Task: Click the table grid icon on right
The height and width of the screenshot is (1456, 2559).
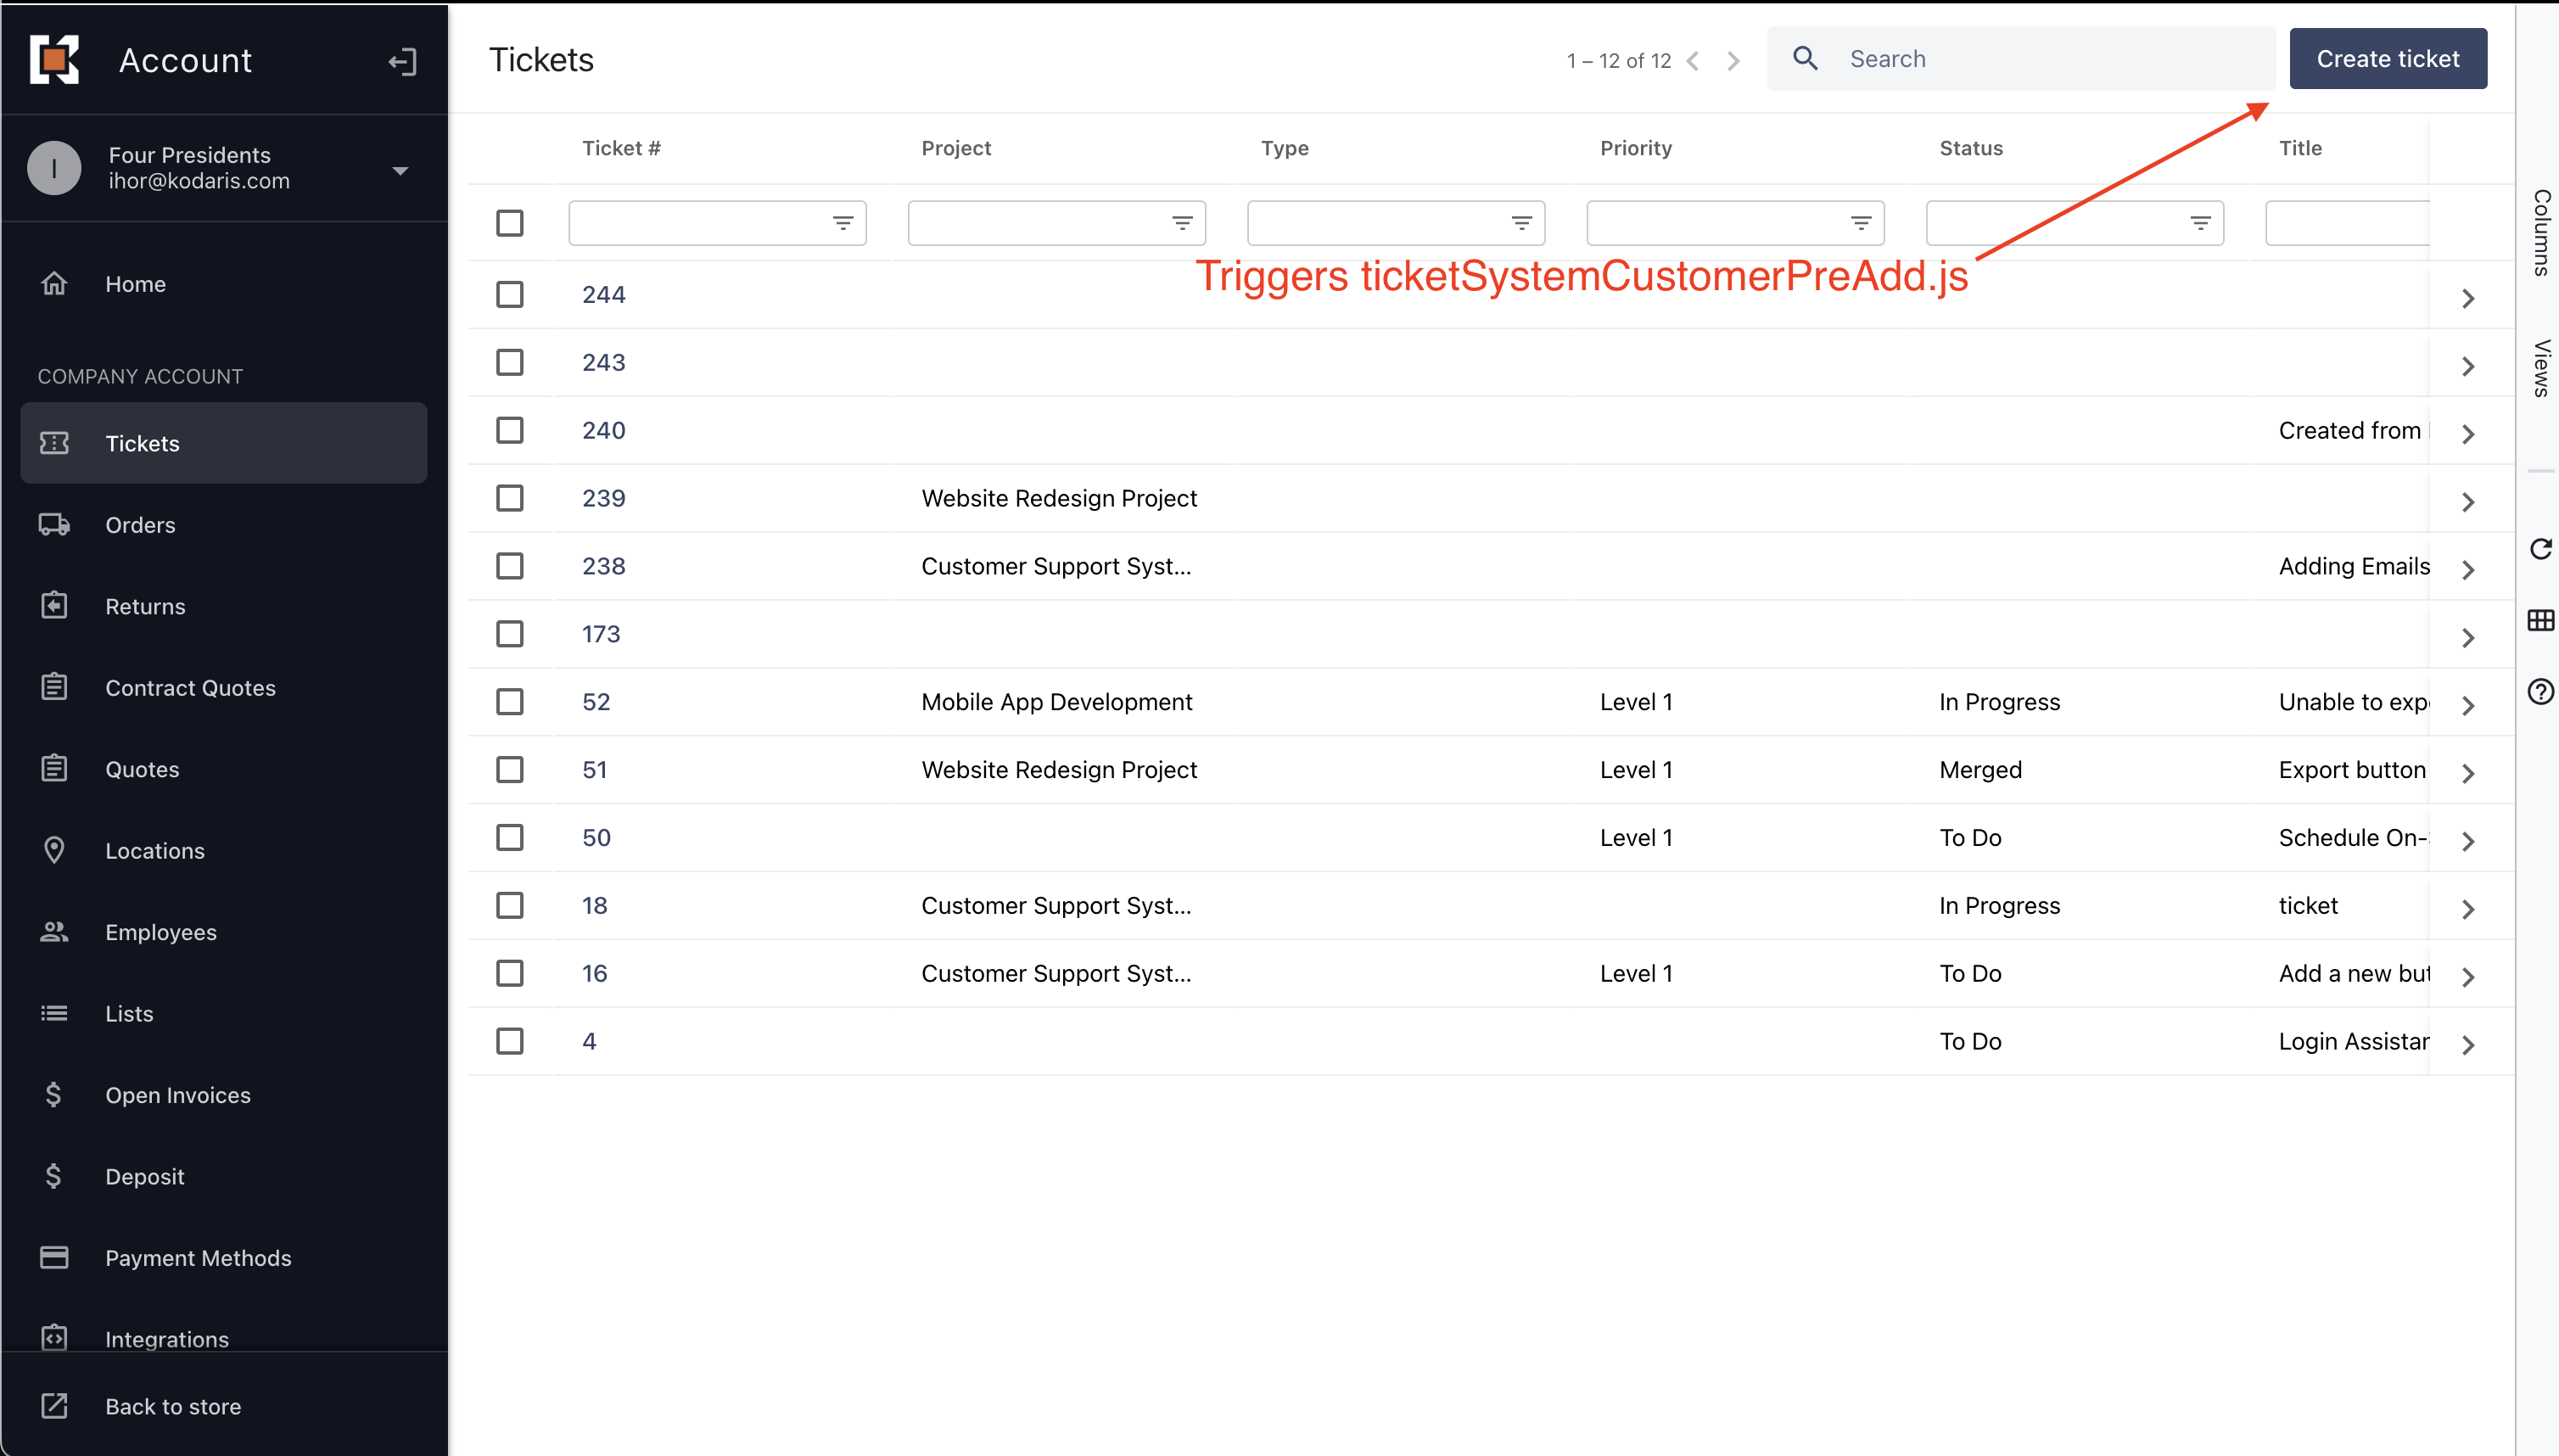Action: click(x=2540, y=621)
